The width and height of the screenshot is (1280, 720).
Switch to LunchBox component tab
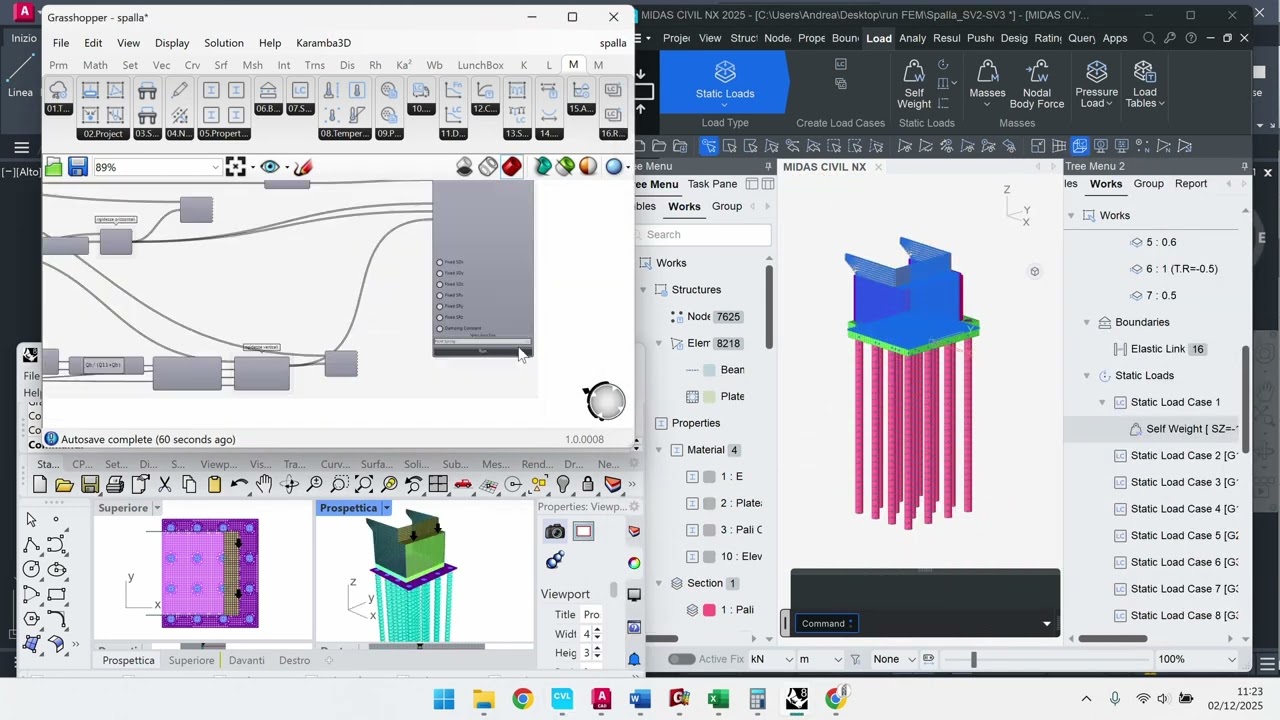480,65
